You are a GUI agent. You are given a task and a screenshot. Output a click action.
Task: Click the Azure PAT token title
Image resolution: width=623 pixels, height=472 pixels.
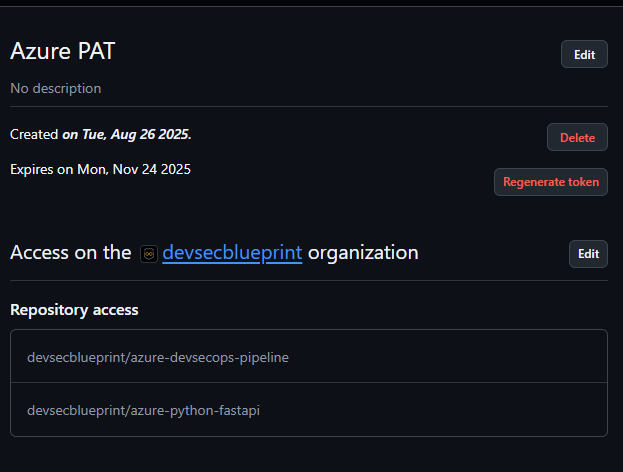[62, 52]
